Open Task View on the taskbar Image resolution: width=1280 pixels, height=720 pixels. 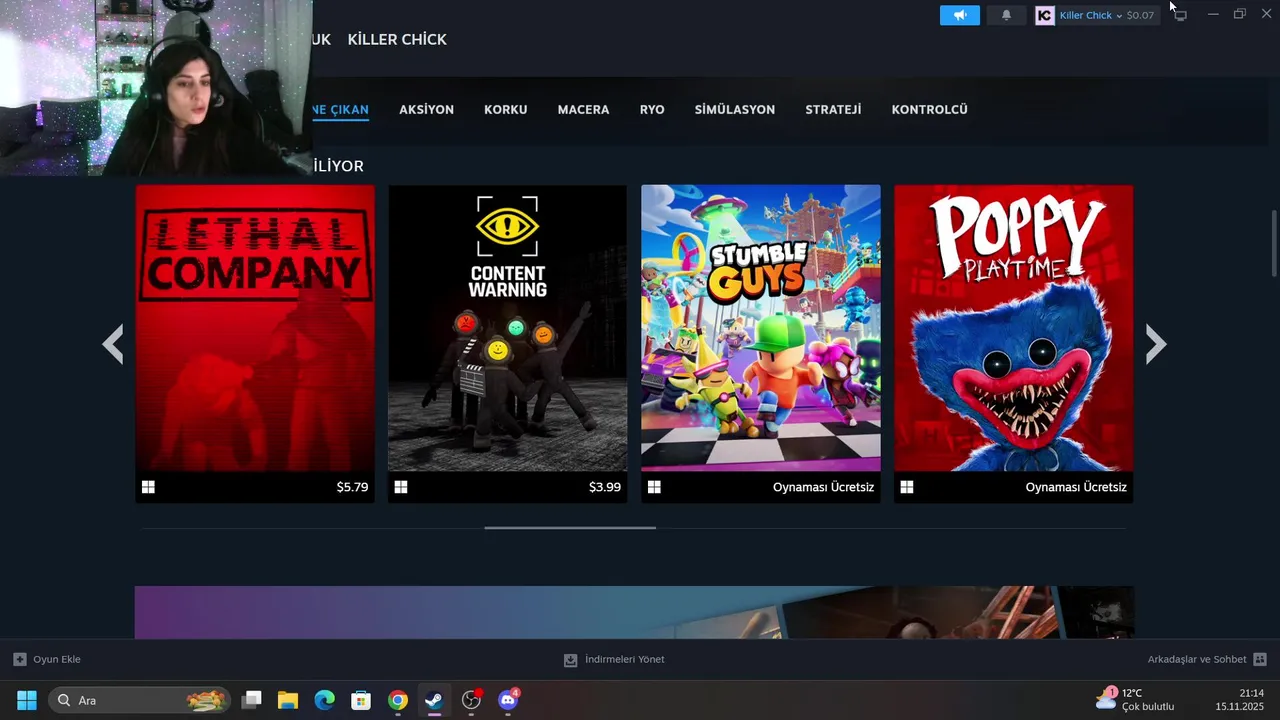252,700
